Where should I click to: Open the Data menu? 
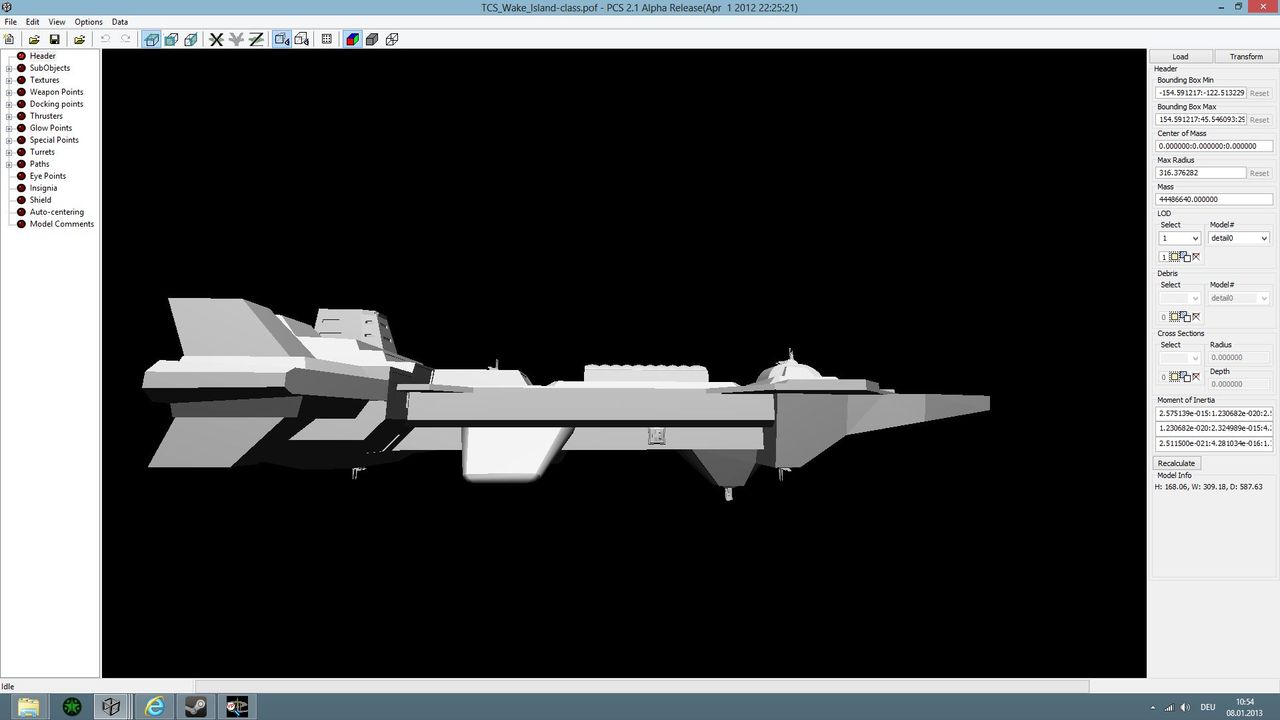click(119, 22)
